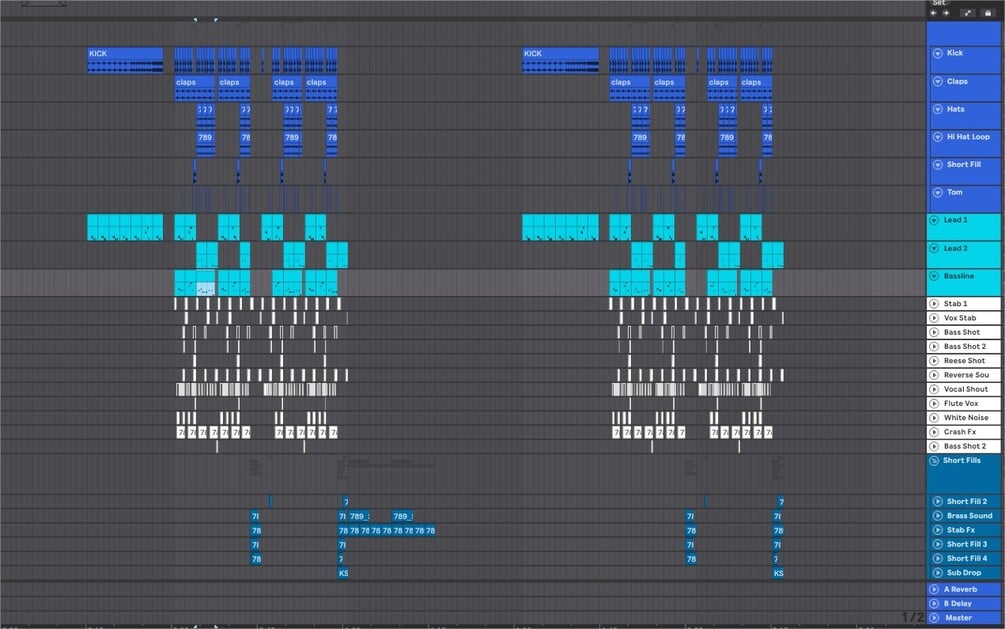Unfold the Reverse Sou track arrow
This screenshot has width=1005, height=629.
click(x=934, y=375)
